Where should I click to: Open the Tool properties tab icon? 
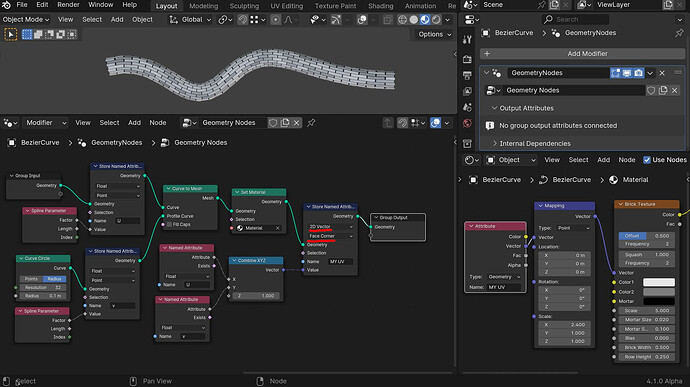pos(467,40)
